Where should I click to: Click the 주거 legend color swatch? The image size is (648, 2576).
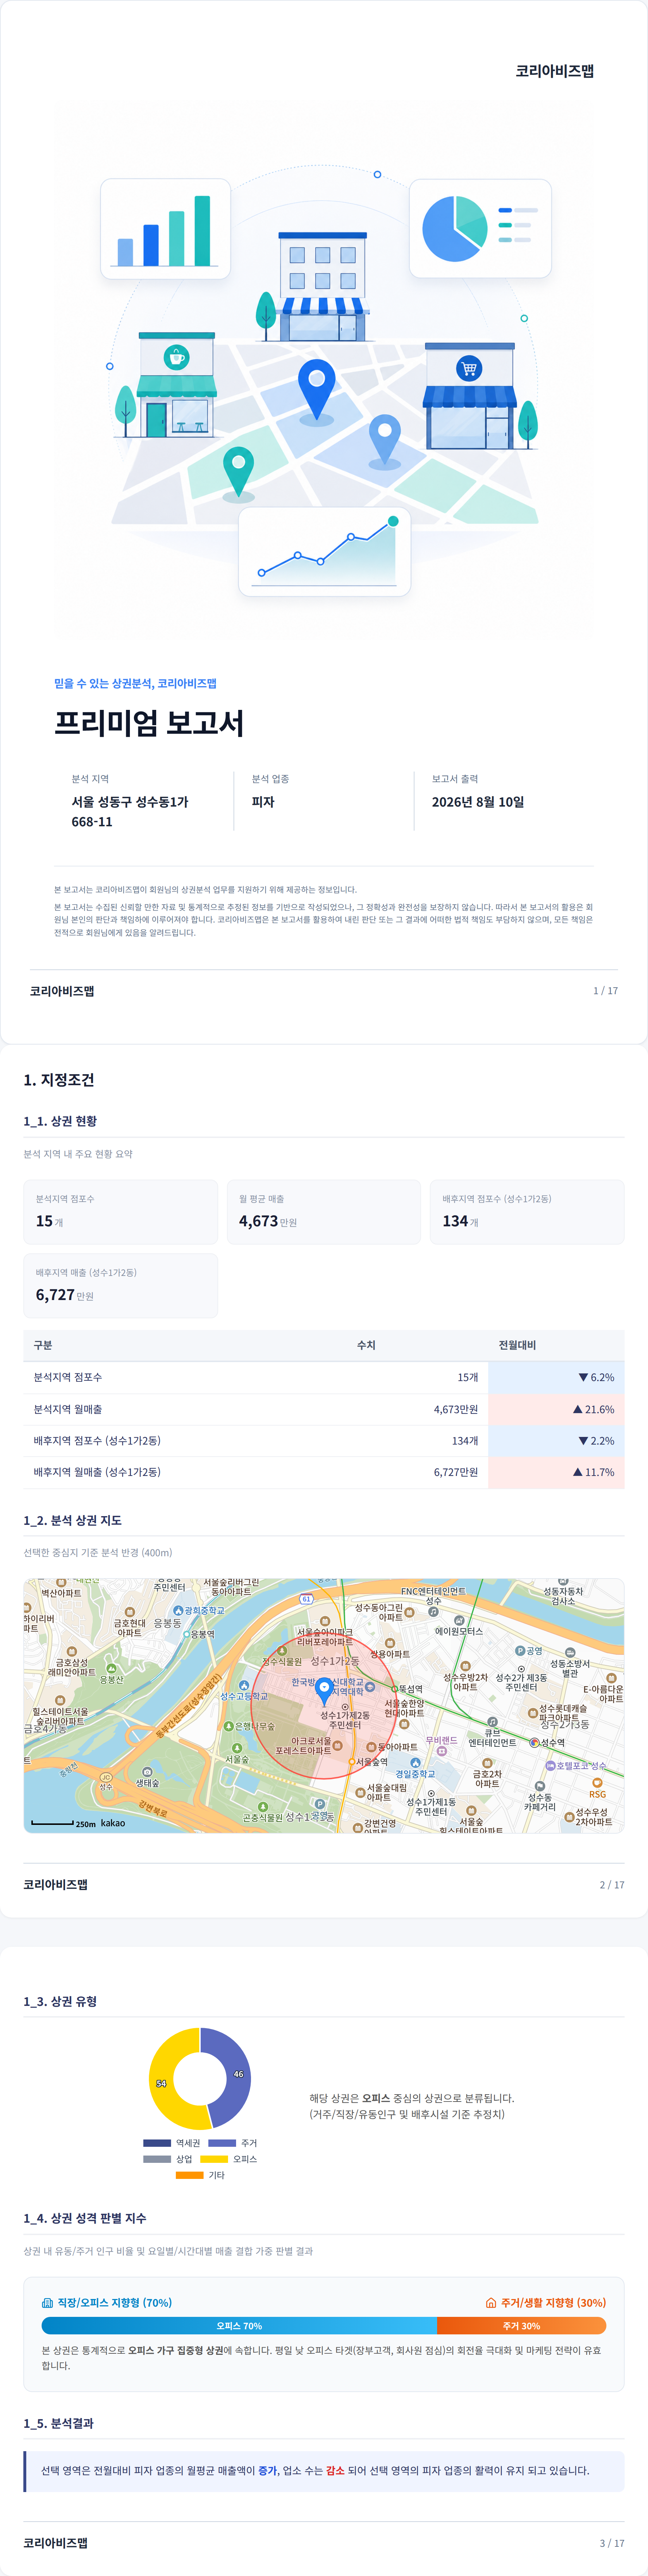click(222, 2143)
